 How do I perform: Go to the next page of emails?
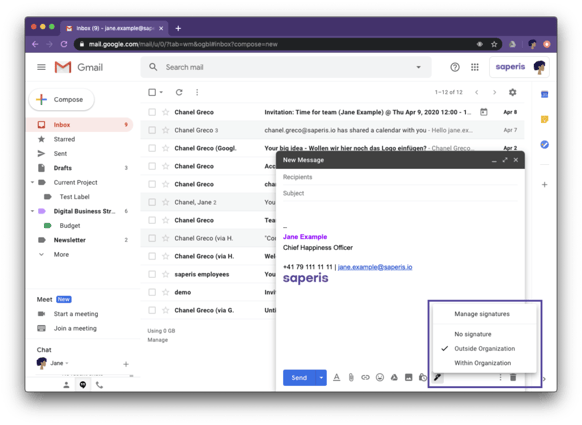click(494, 92)
